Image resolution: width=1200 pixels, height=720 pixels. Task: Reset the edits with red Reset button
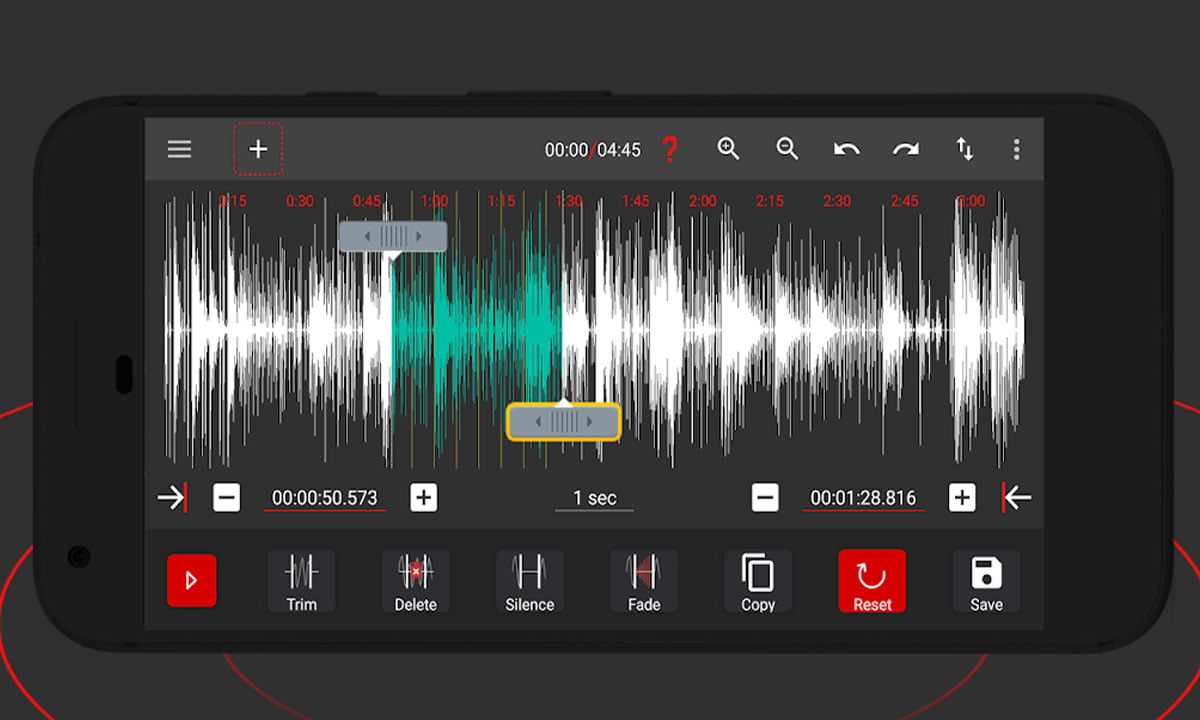click(872, 581)
